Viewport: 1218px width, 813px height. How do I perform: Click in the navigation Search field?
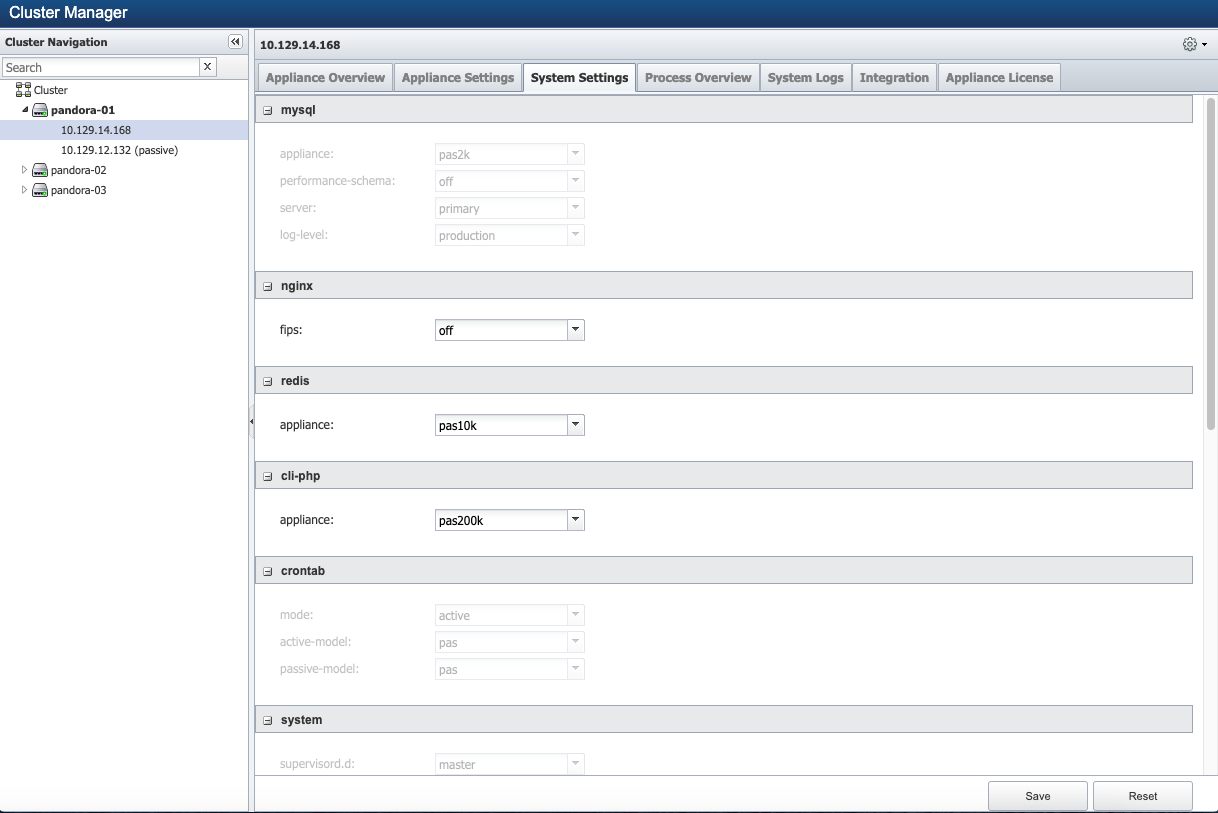click(101, 67)
